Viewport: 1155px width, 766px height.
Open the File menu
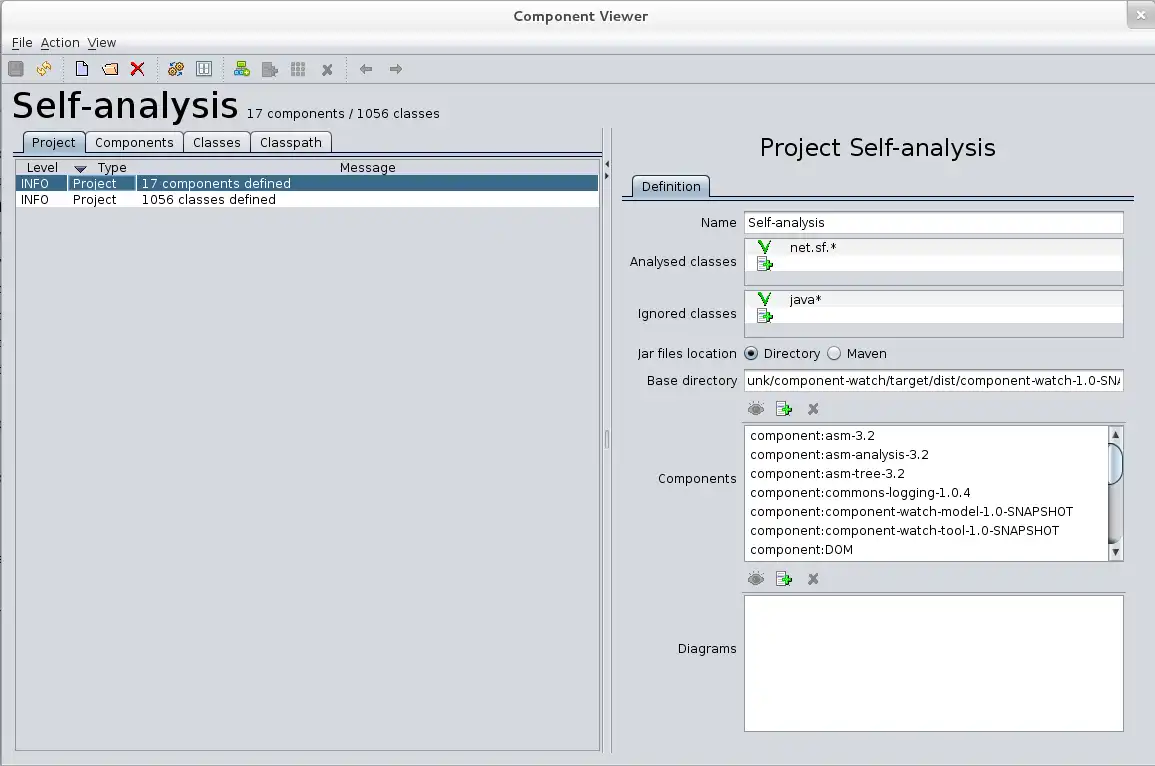[22, 43]
